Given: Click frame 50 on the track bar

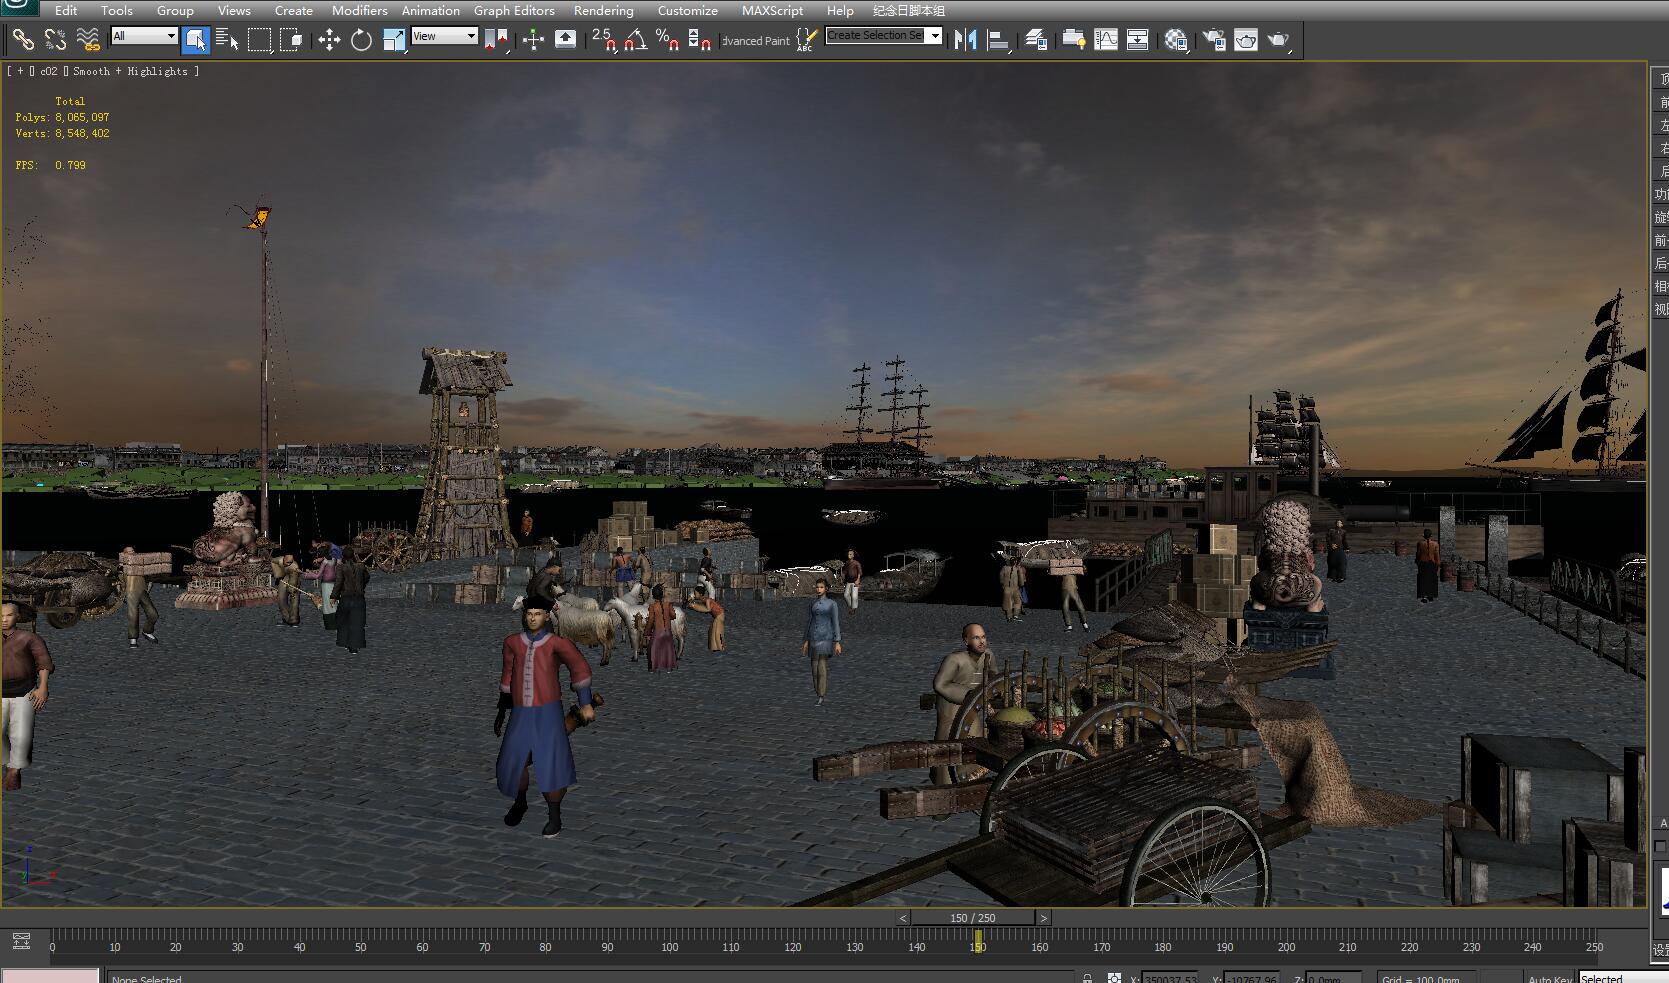Looking at the screenshot, I should (361, 946).
